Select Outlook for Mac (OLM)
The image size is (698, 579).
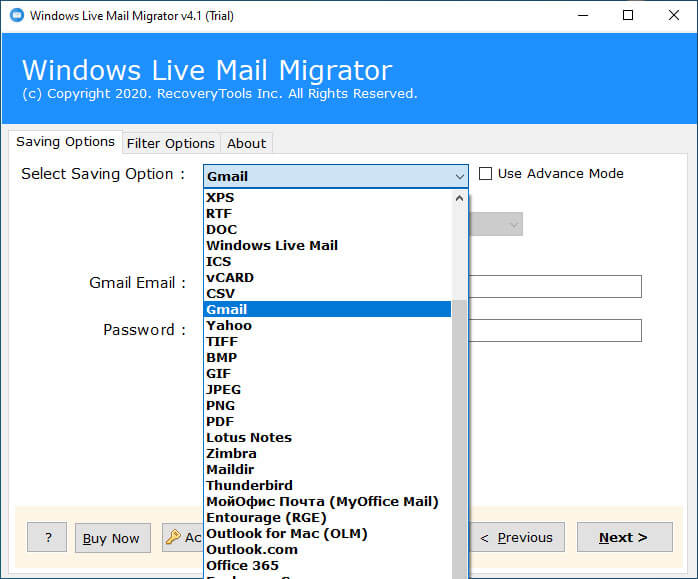click(x=328, y=534)
